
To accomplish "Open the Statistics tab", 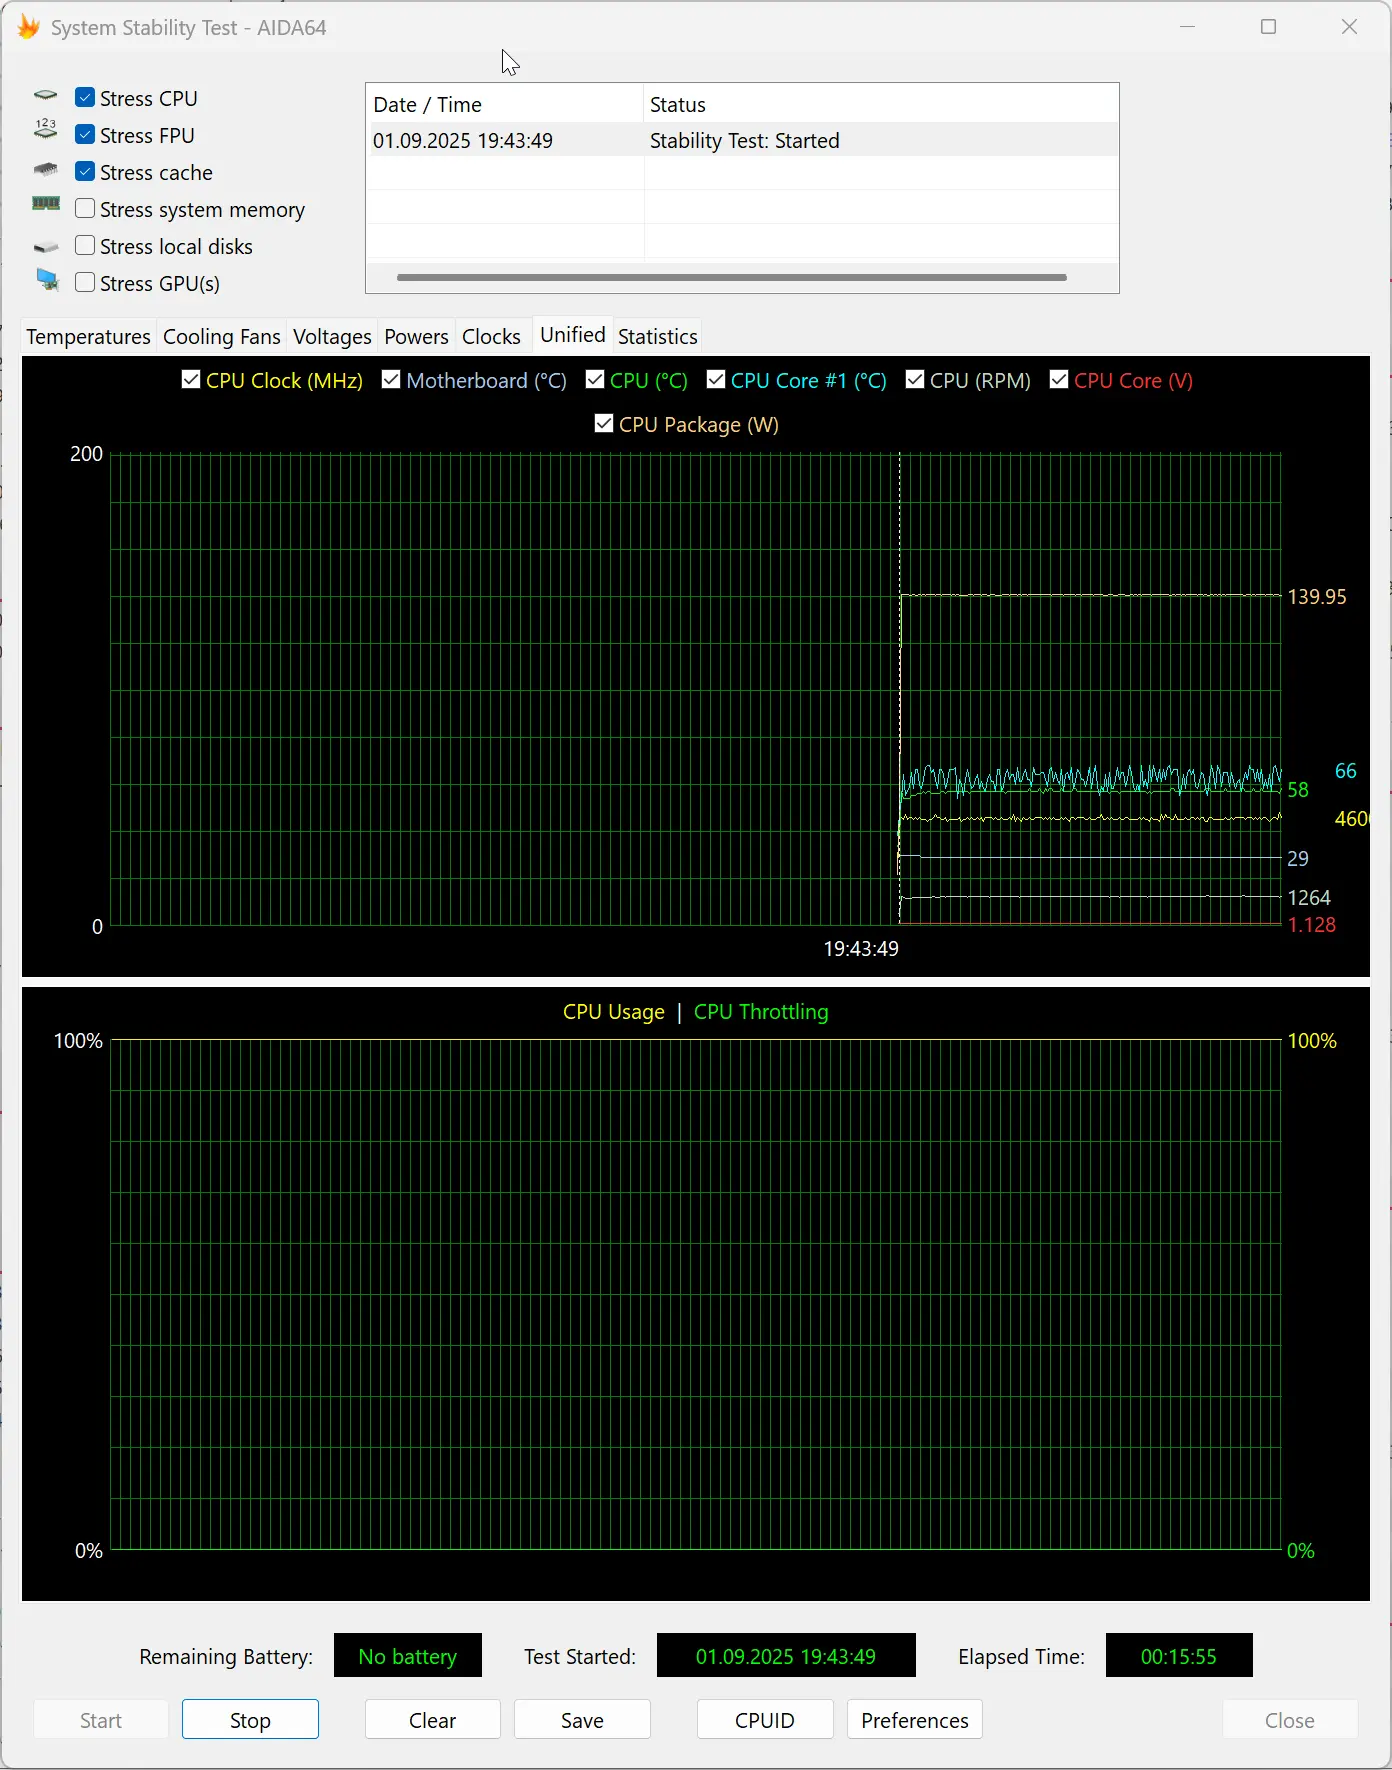I will pyautogui.click(x=657, y=336).
